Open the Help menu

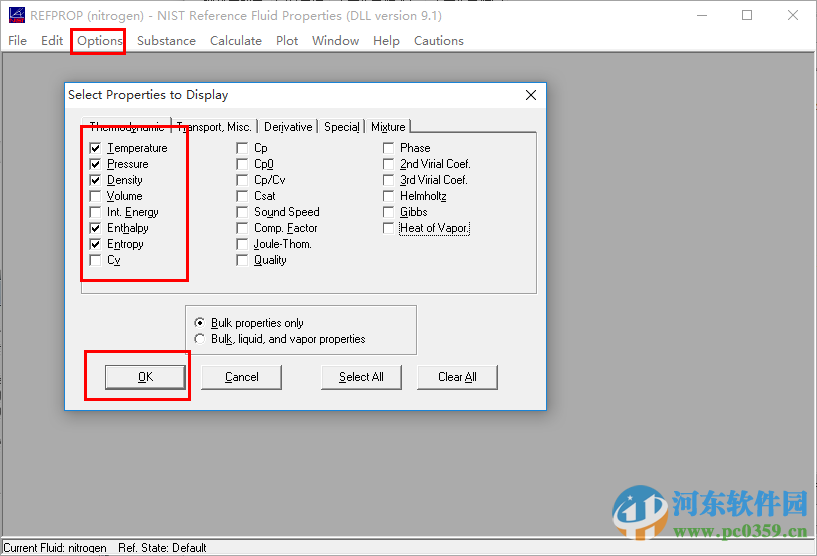(x=386, y=41)
